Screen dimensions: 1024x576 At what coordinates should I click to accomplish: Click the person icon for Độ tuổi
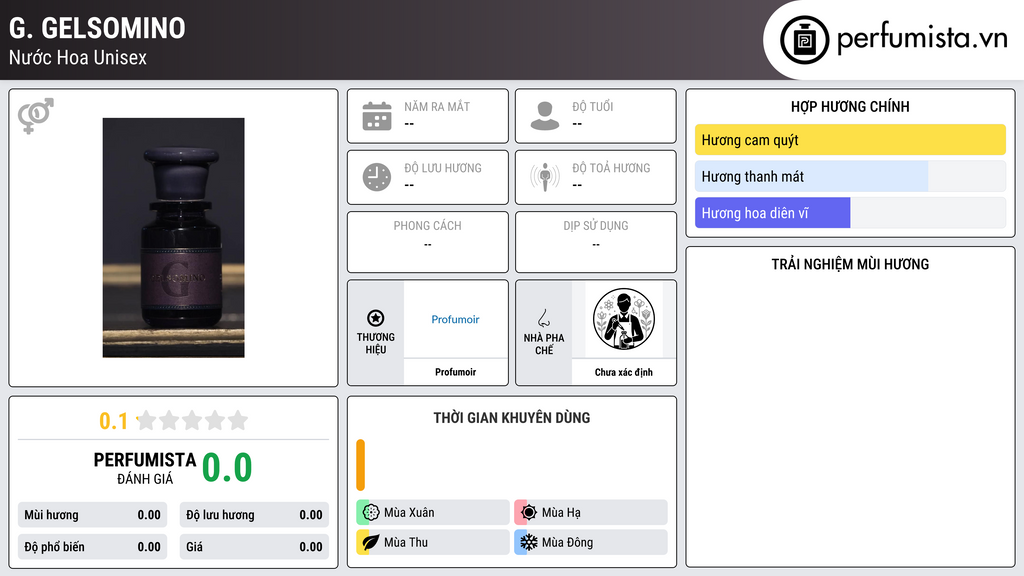pyautogui.click(x=545, y=116)
